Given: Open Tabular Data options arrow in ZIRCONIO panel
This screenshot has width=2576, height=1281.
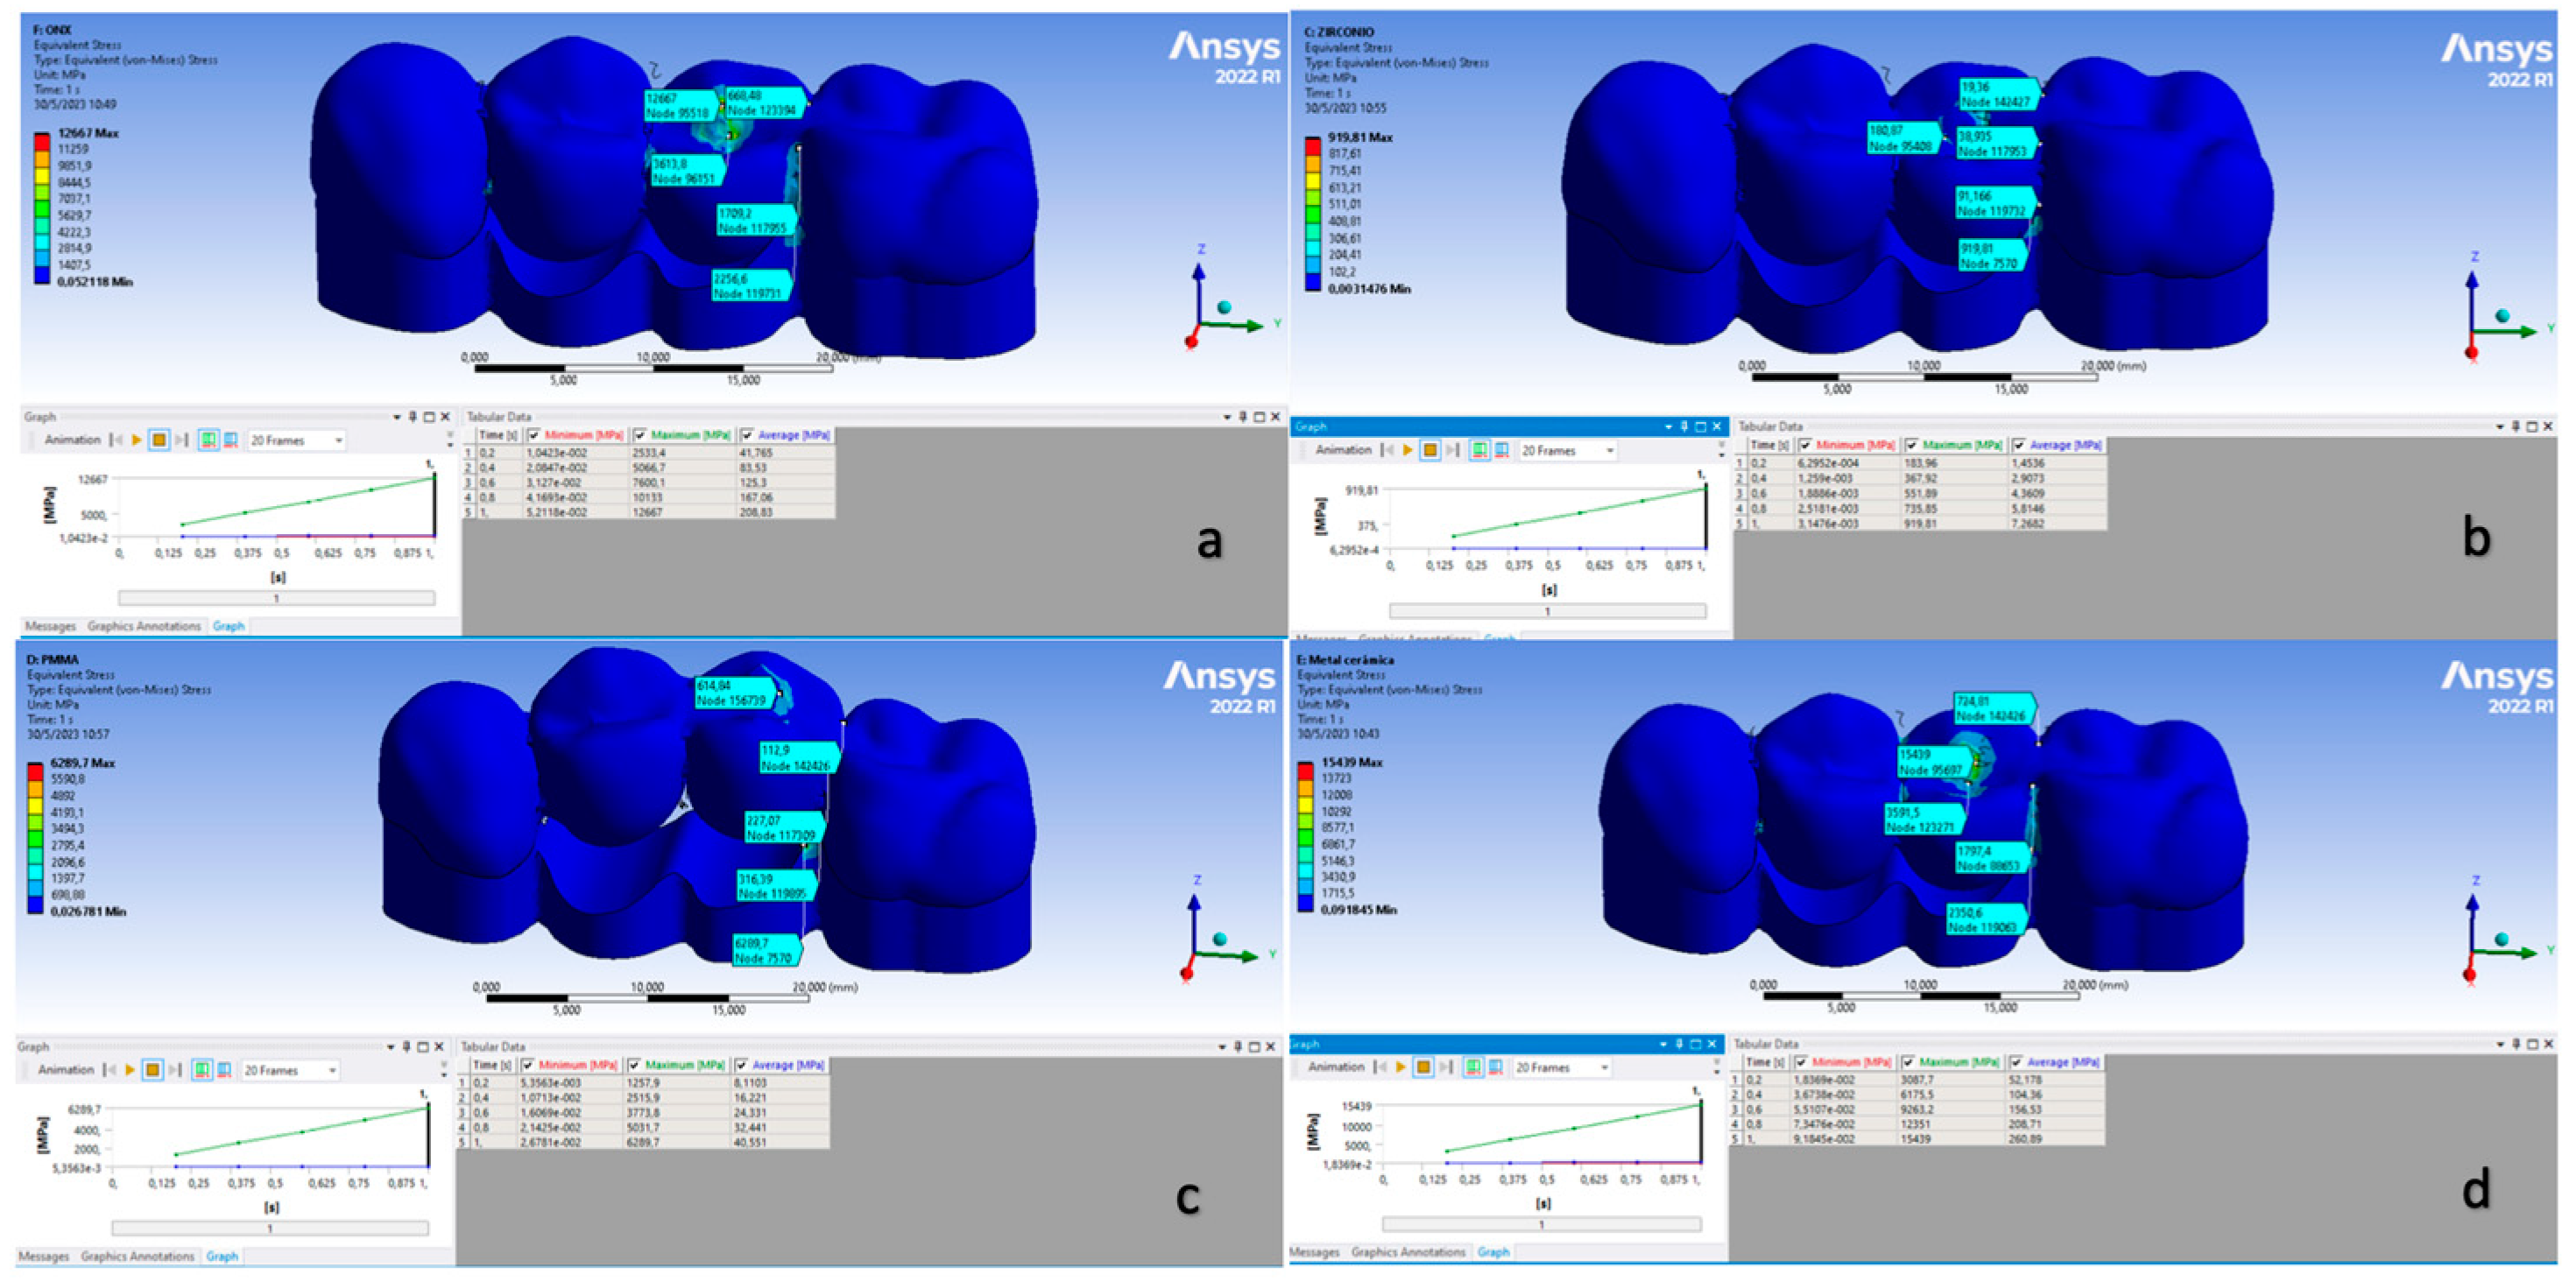Looking at the screenshot, I should [x=2499, y=426].
